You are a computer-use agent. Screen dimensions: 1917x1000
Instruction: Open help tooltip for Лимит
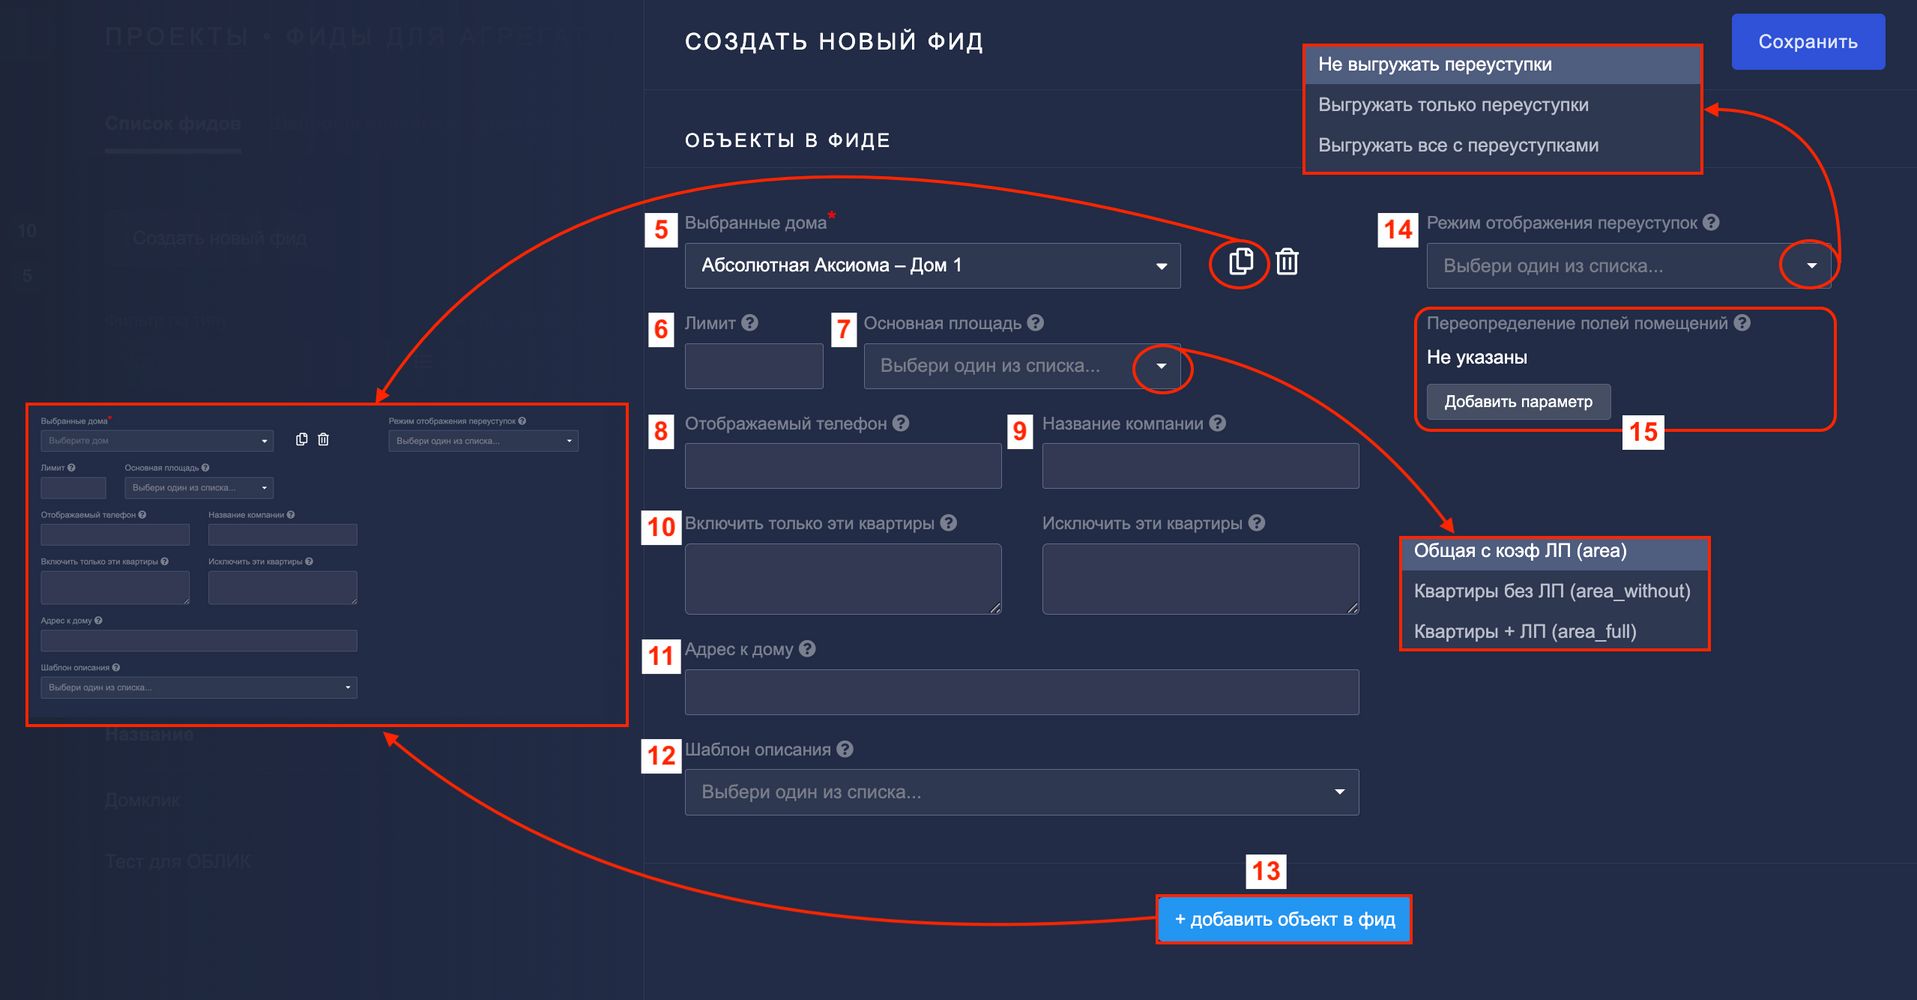(x=750, y=323)
